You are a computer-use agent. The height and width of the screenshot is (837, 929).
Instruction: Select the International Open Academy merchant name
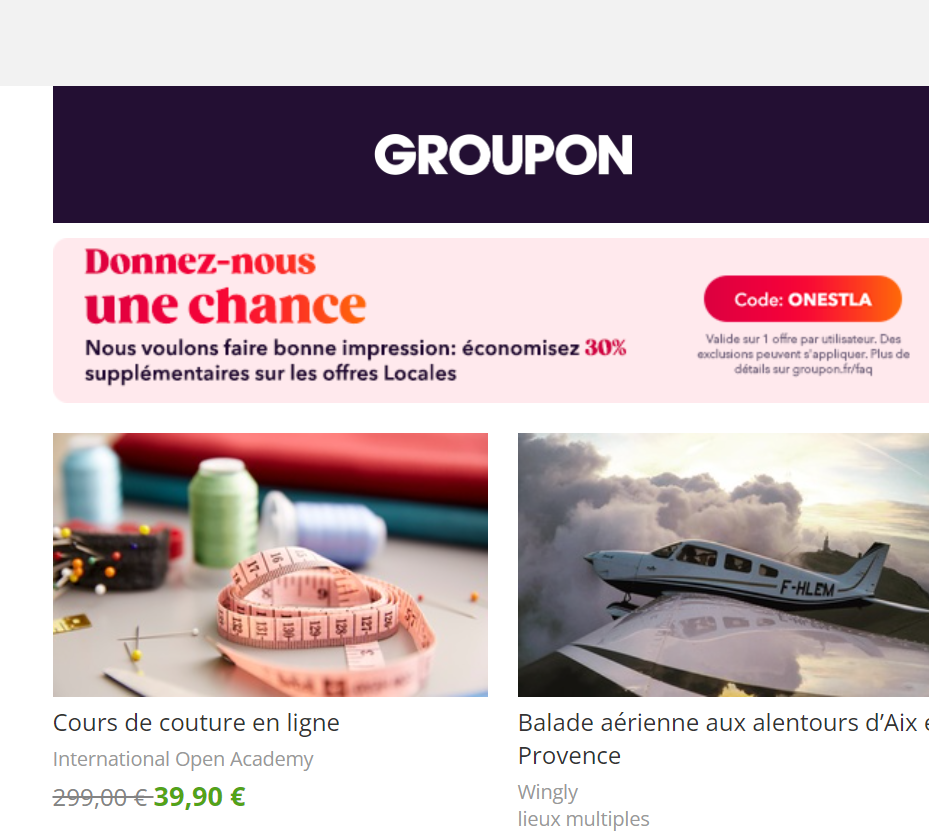click(x=183, y=759)
